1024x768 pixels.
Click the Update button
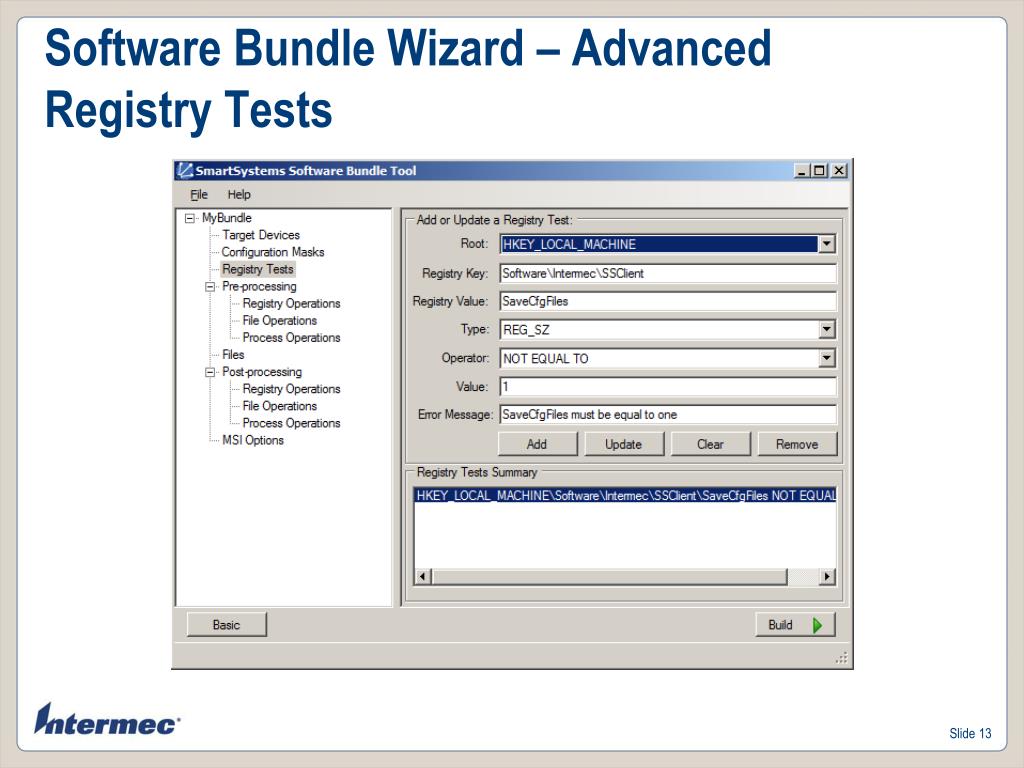pos(624,444)
